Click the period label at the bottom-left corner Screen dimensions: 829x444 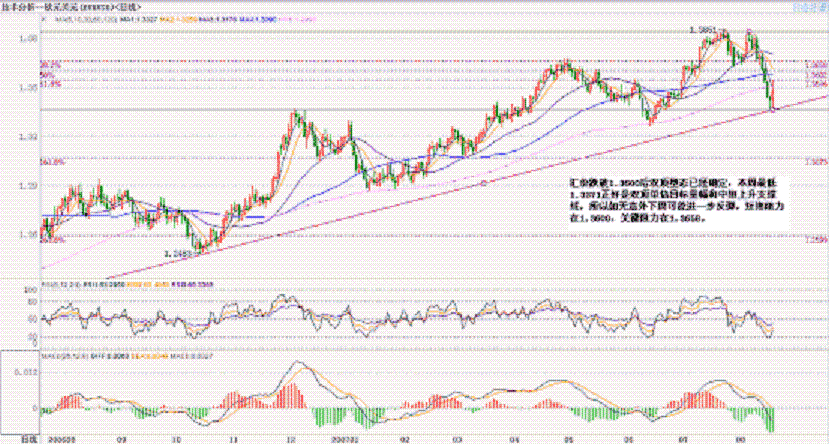pyautogui.click(x=28, y=439)
